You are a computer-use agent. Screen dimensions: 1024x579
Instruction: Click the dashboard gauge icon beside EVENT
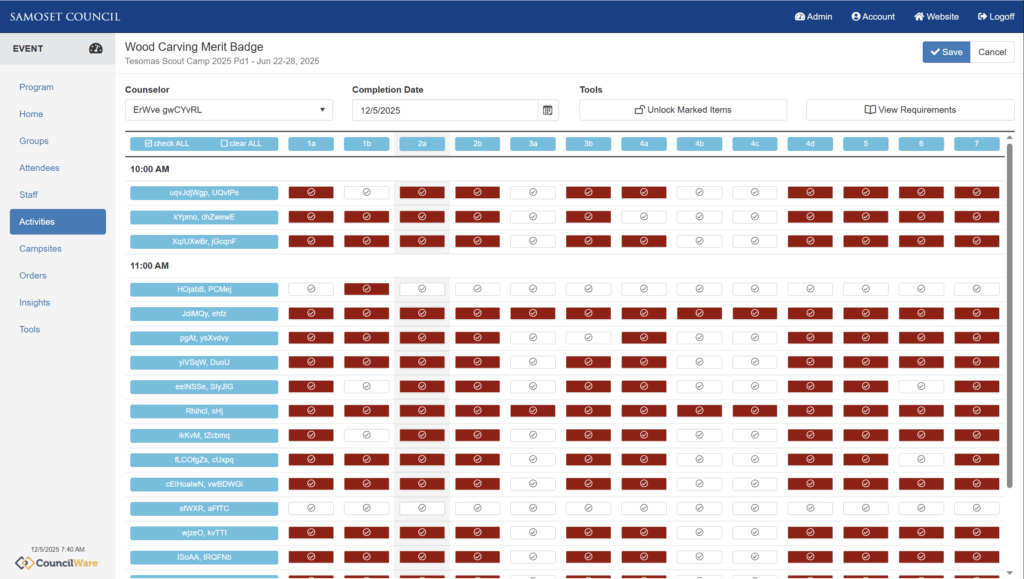tap(96, 48)
